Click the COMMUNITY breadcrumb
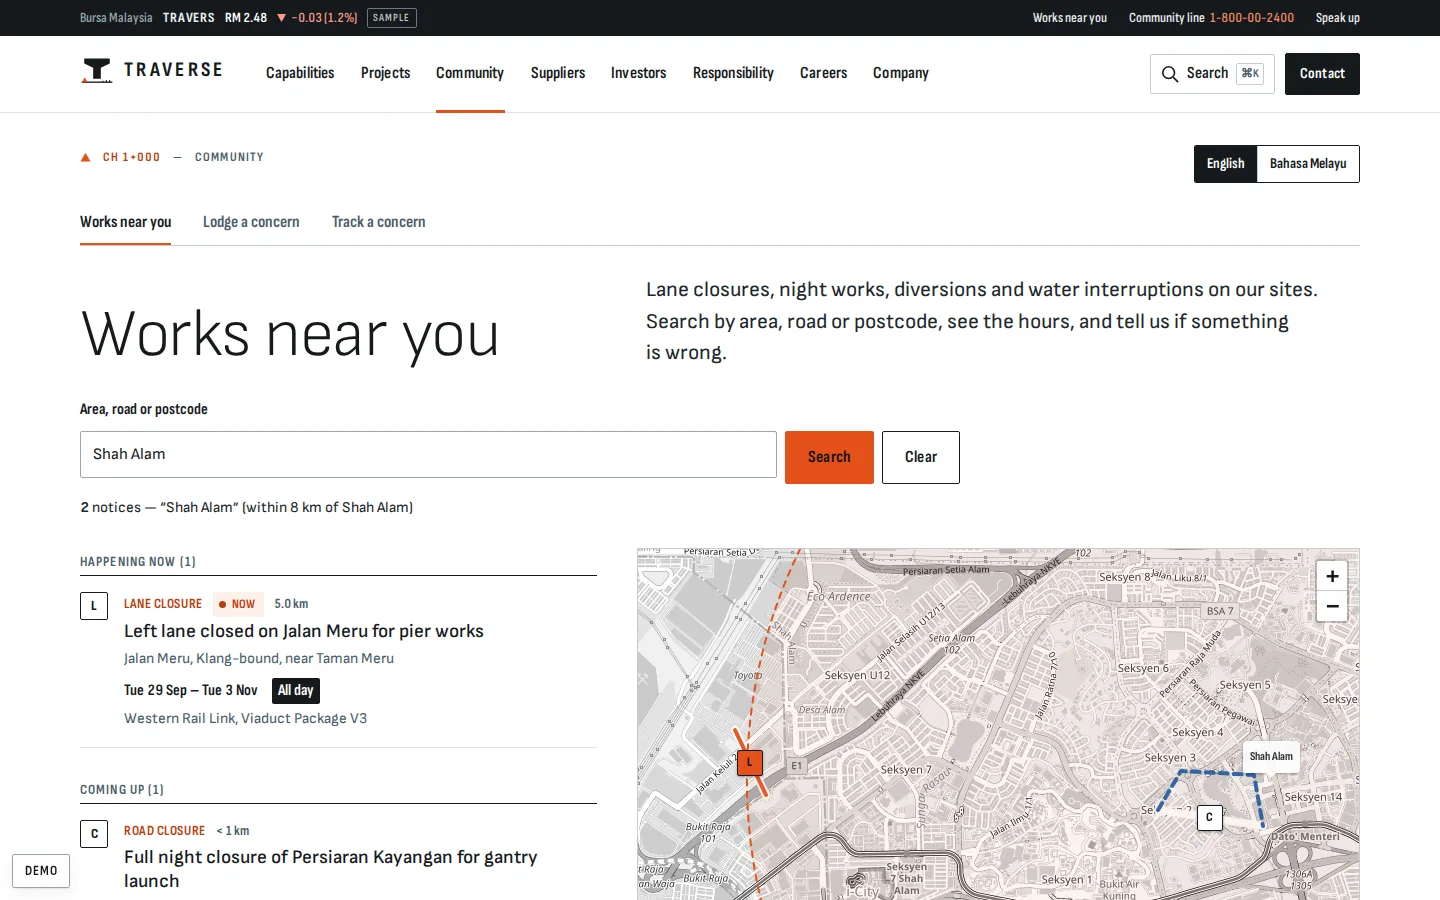 229,157
